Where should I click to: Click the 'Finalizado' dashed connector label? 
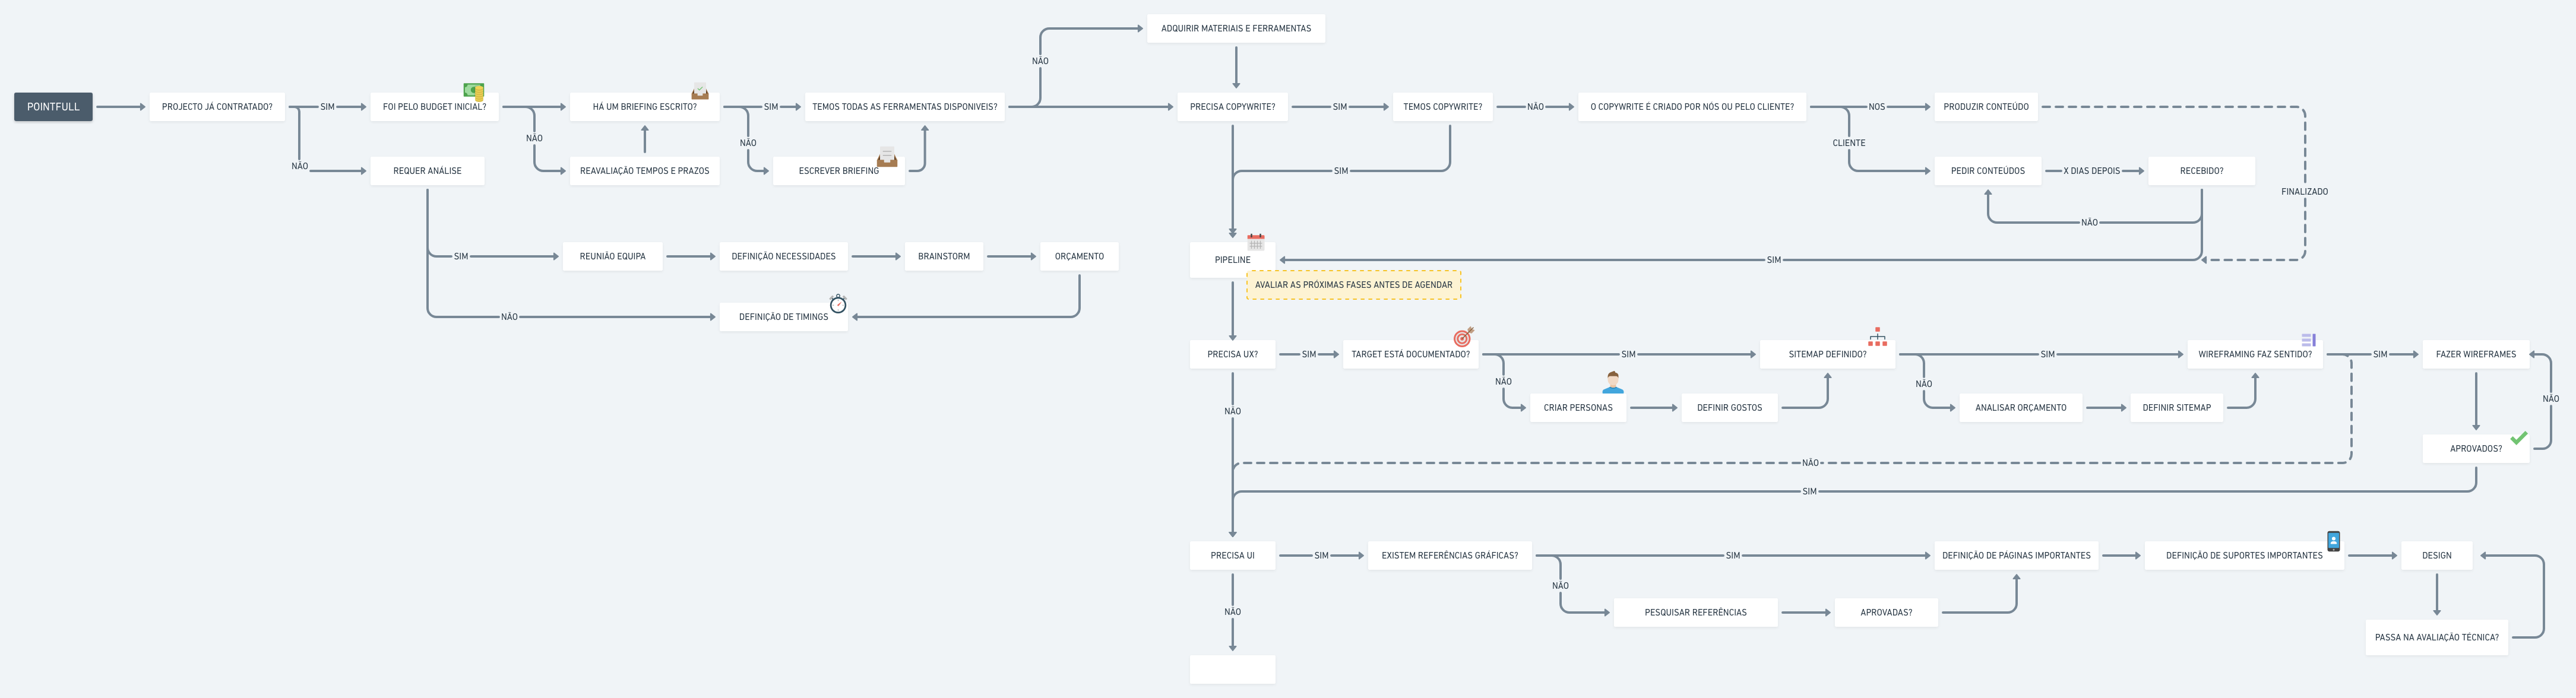pyautogui.click(x=2305, y=192)
